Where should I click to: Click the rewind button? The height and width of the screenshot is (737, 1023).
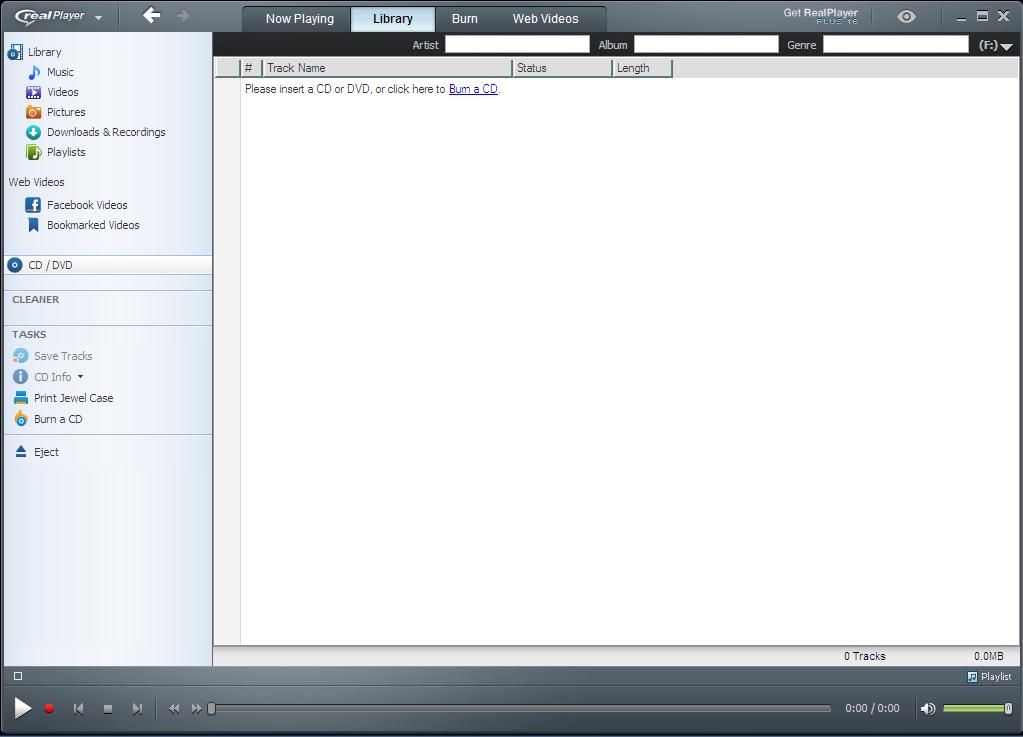point(174,709)
